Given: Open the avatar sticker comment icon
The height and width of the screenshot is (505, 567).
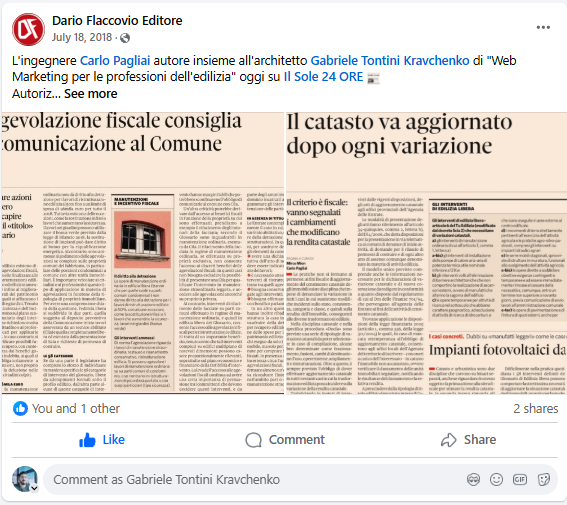Looking at the screenshot, I should click(x=473, y=480).
